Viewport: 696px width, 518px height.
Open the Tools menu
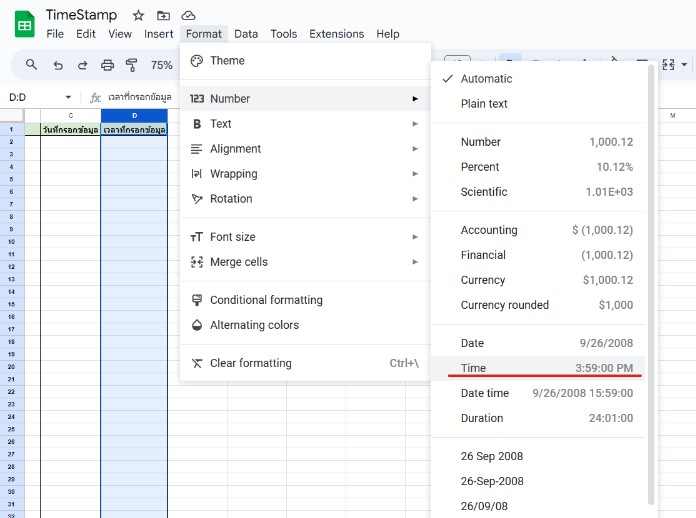(x=284, y=34)
